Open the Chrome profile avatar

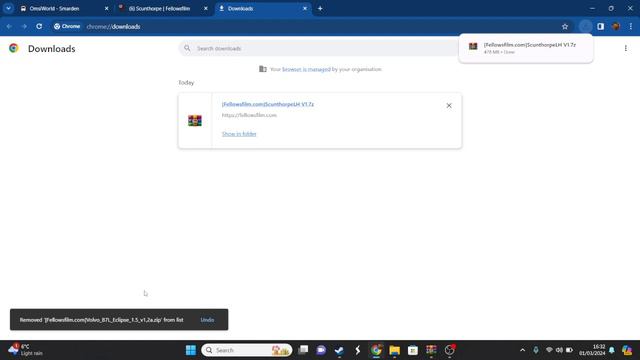click(x=616, y=27)
